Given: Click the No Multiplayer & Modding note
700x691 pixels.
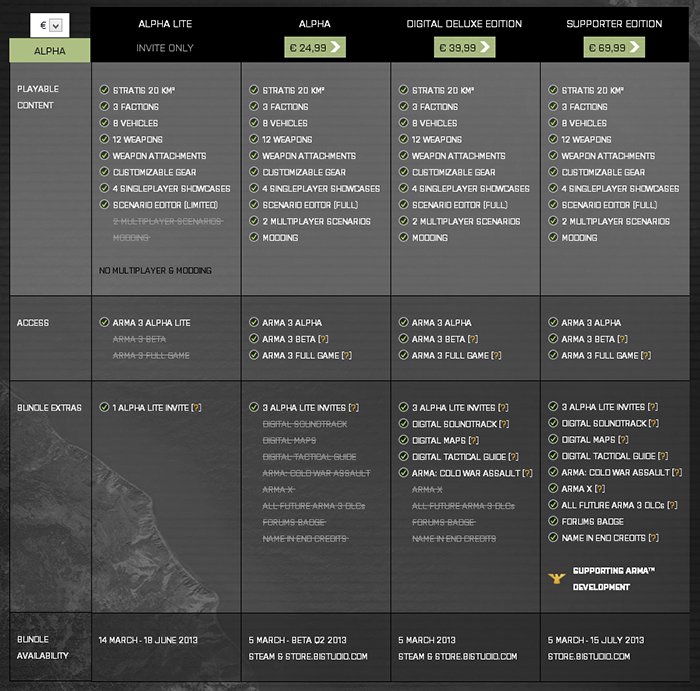Looking at the screenshot, I should 155,271.
